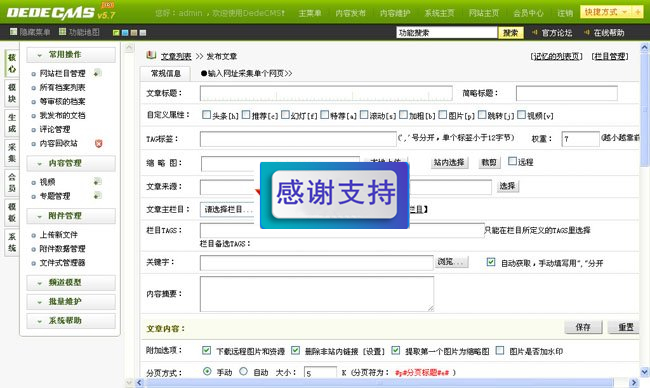Check the 图片[p] attribute box
The image size is (650, 388).
pos(443,114)
